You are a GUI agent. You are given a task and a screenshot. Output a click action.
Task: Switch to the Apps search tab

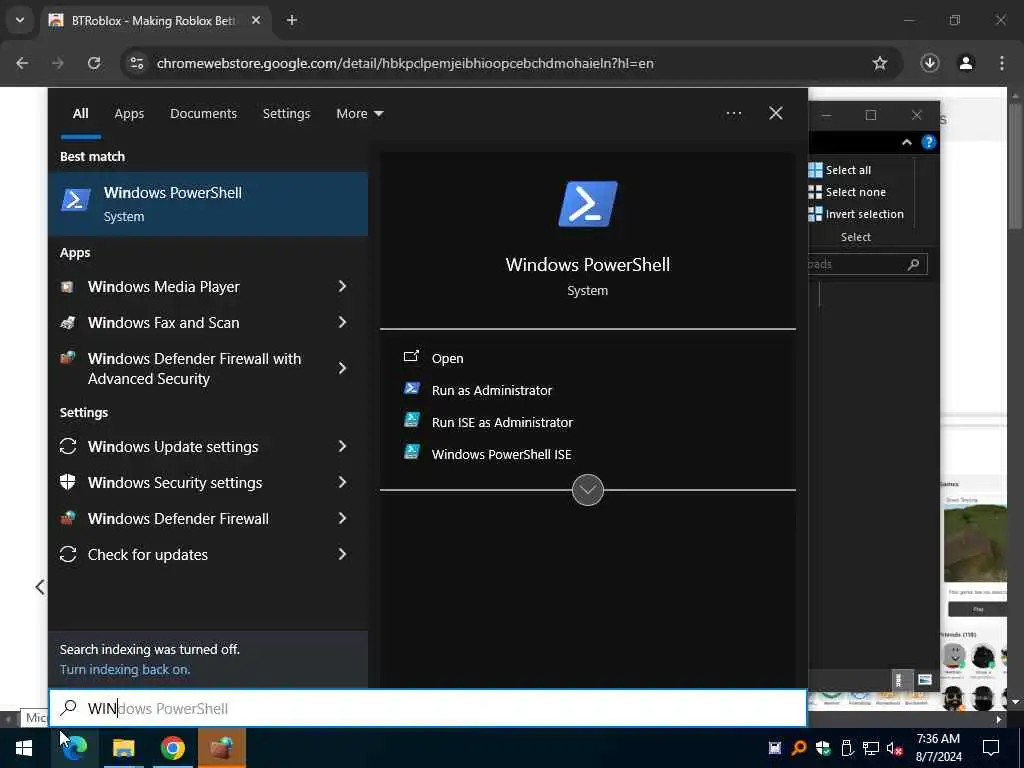[x=129, y=114]
